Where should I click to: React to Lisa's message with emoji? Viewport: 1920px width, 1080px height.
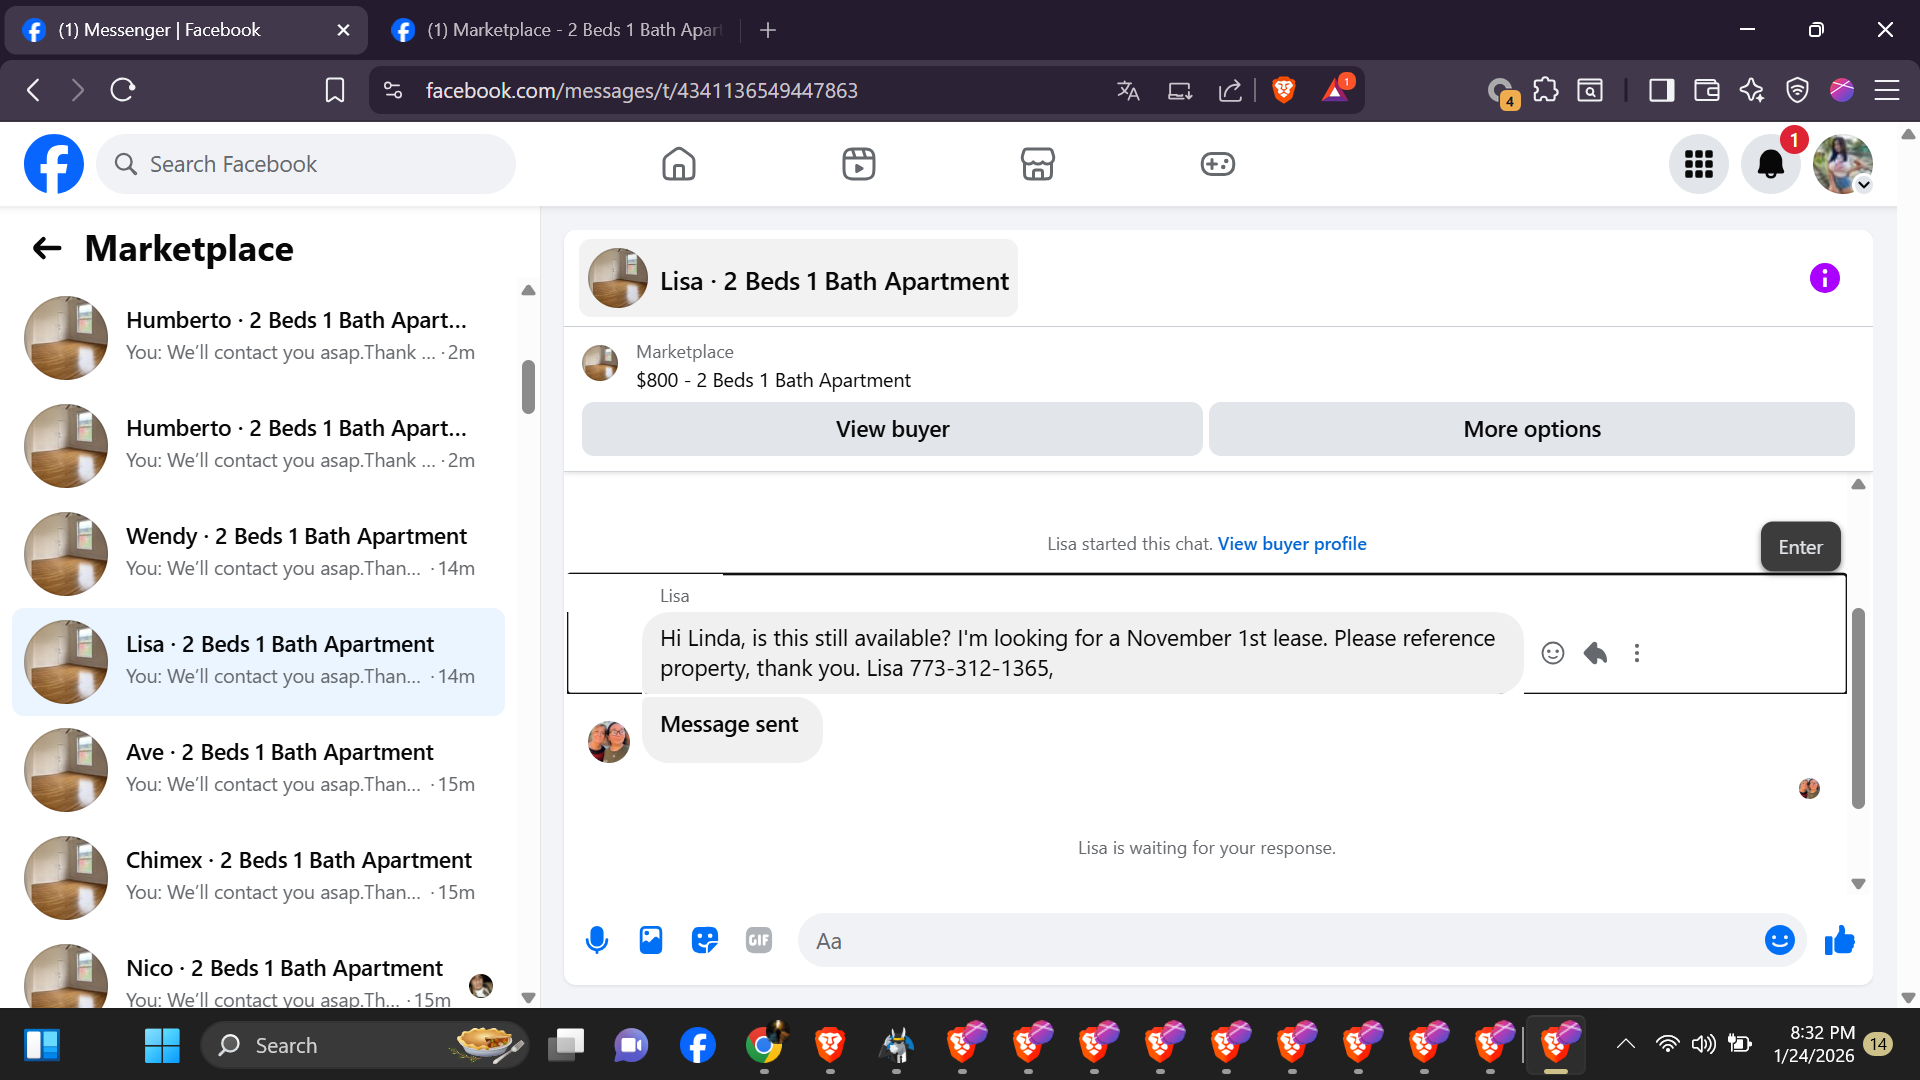coord(1552,653)
